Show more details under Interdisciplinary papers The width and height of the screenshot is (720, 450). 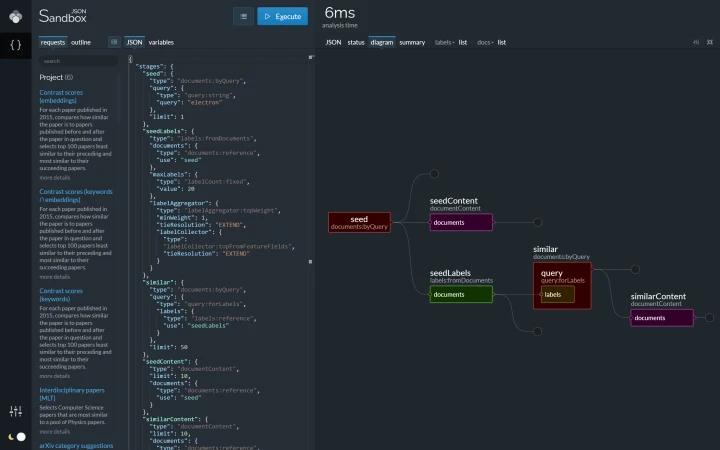click(55, 432)
